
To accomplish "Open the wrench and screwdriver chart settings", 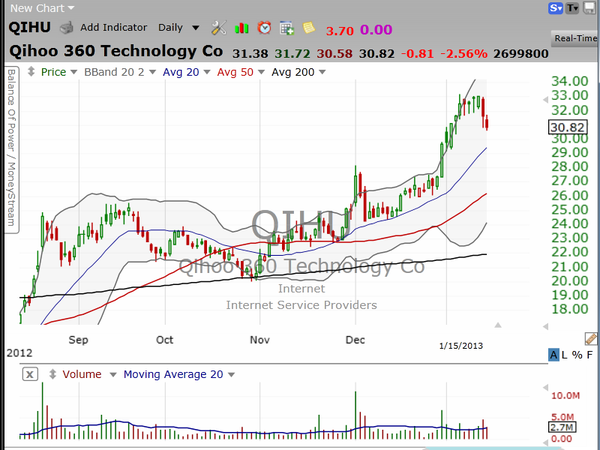I will [x=218, y=28].
